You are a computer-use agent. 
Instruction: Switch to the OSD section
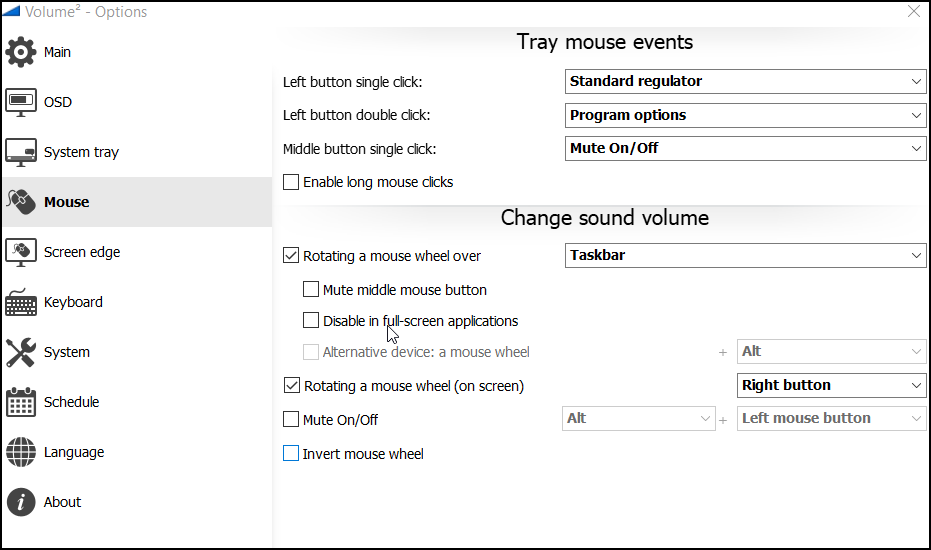pos(58,102)
